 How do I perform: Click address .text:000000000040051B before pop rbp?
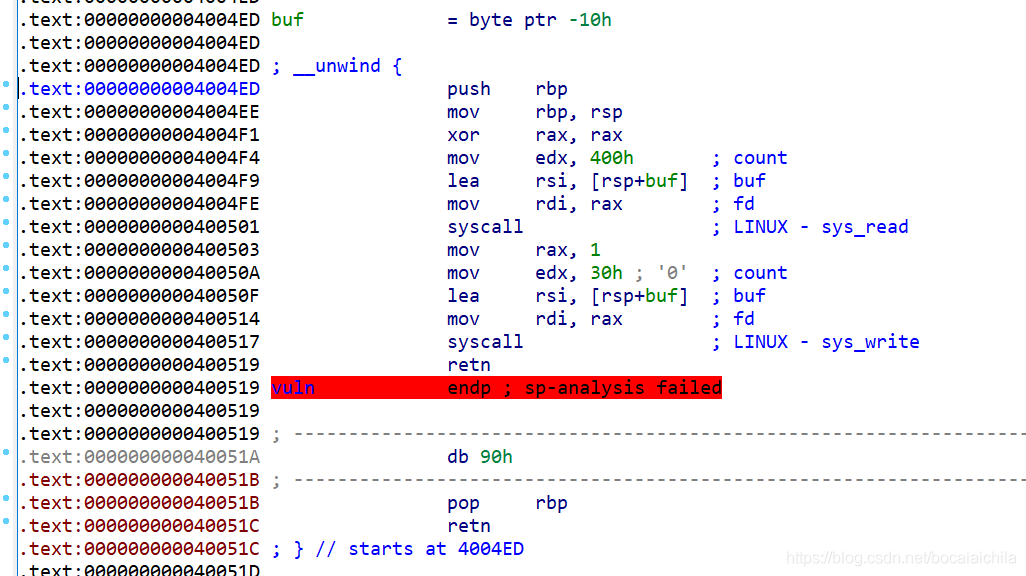(x=139, y=503)
